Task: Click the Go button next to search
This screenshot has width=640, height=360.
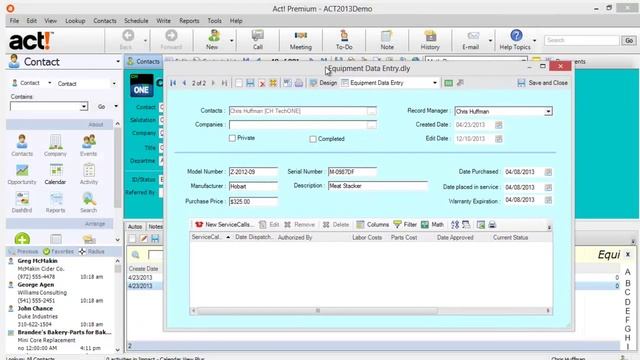Action: pyautogui.click(x=629, y=40)
